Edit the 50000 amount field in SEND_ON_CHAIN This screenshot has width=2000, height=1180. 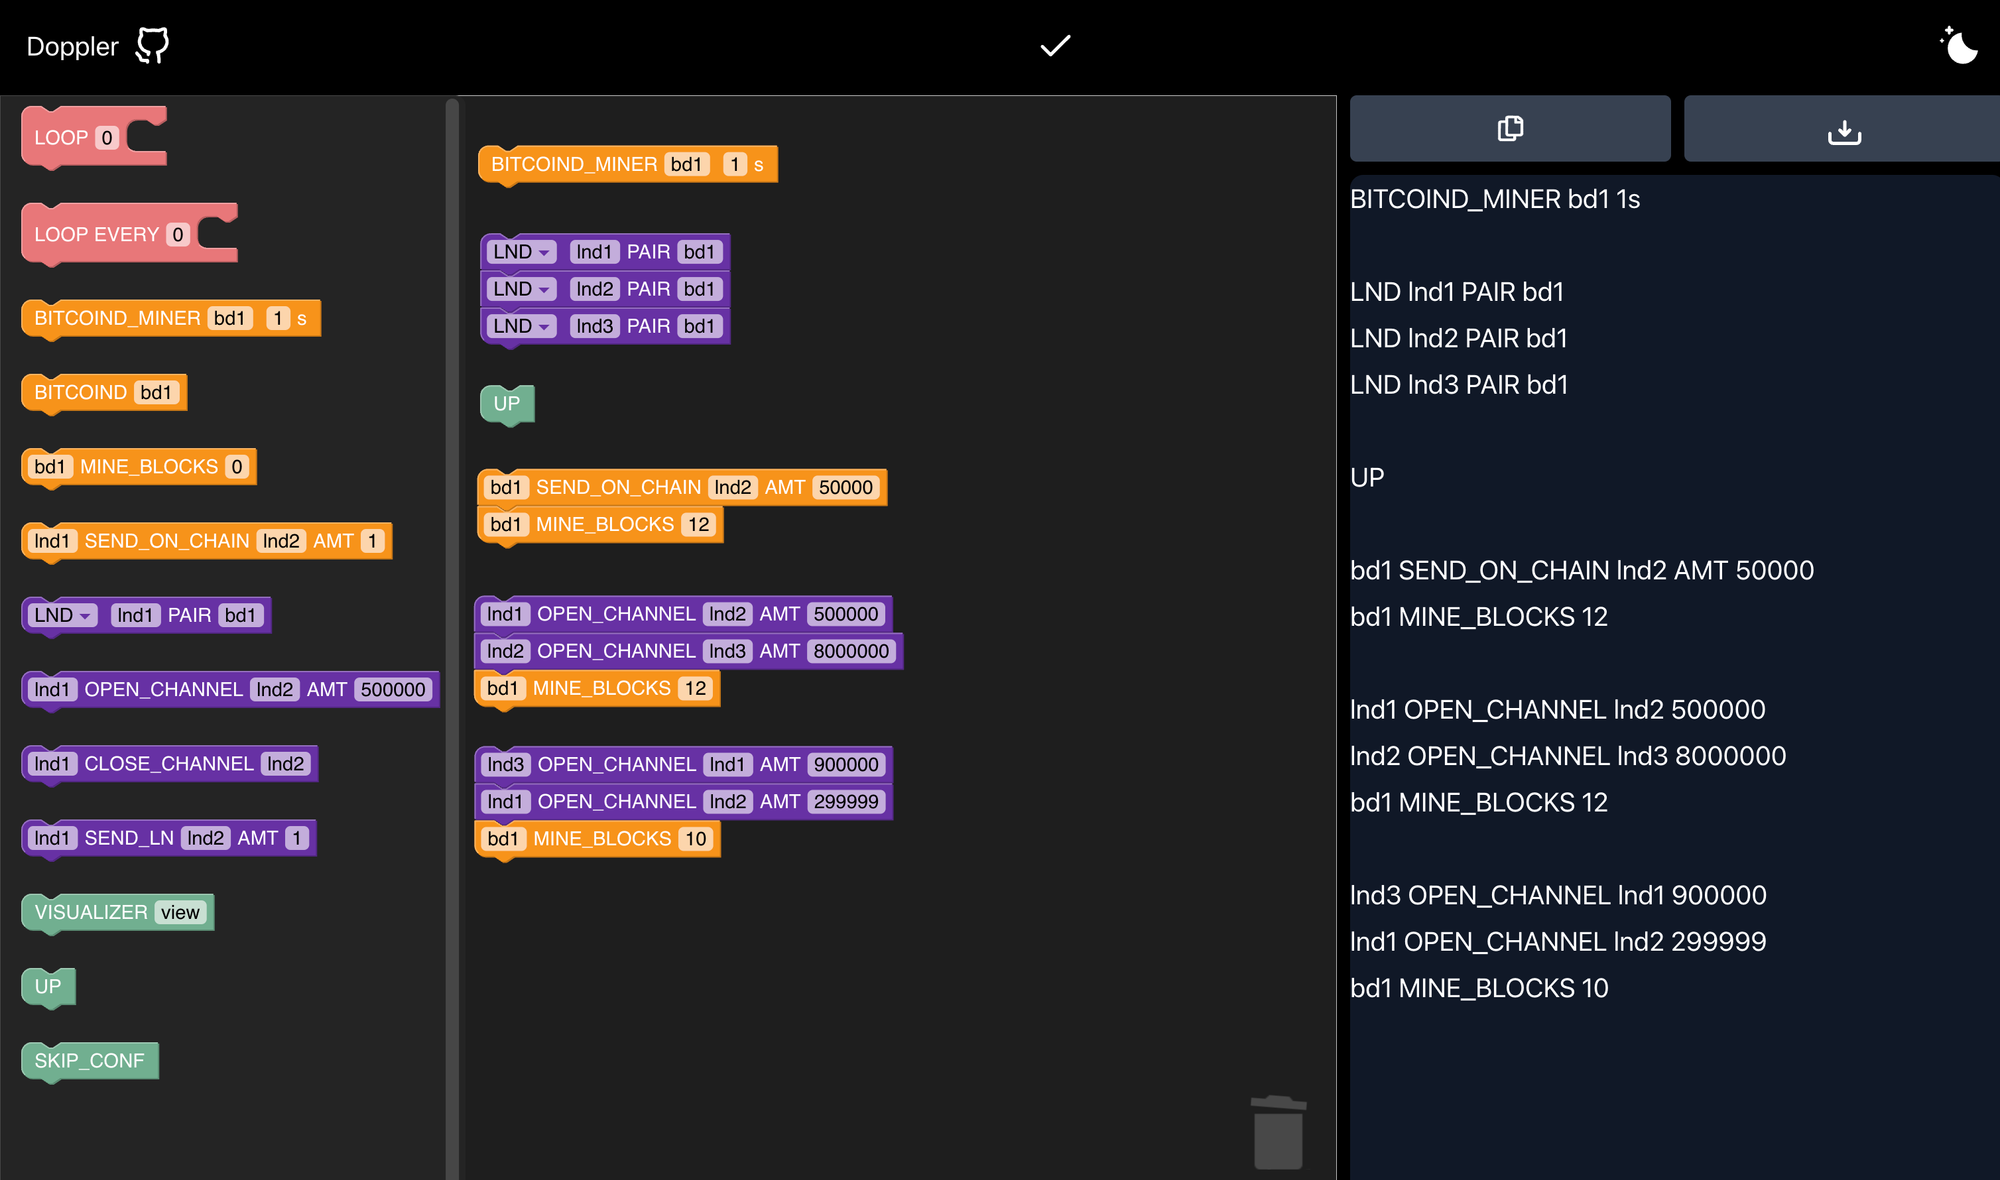point(846,488)
